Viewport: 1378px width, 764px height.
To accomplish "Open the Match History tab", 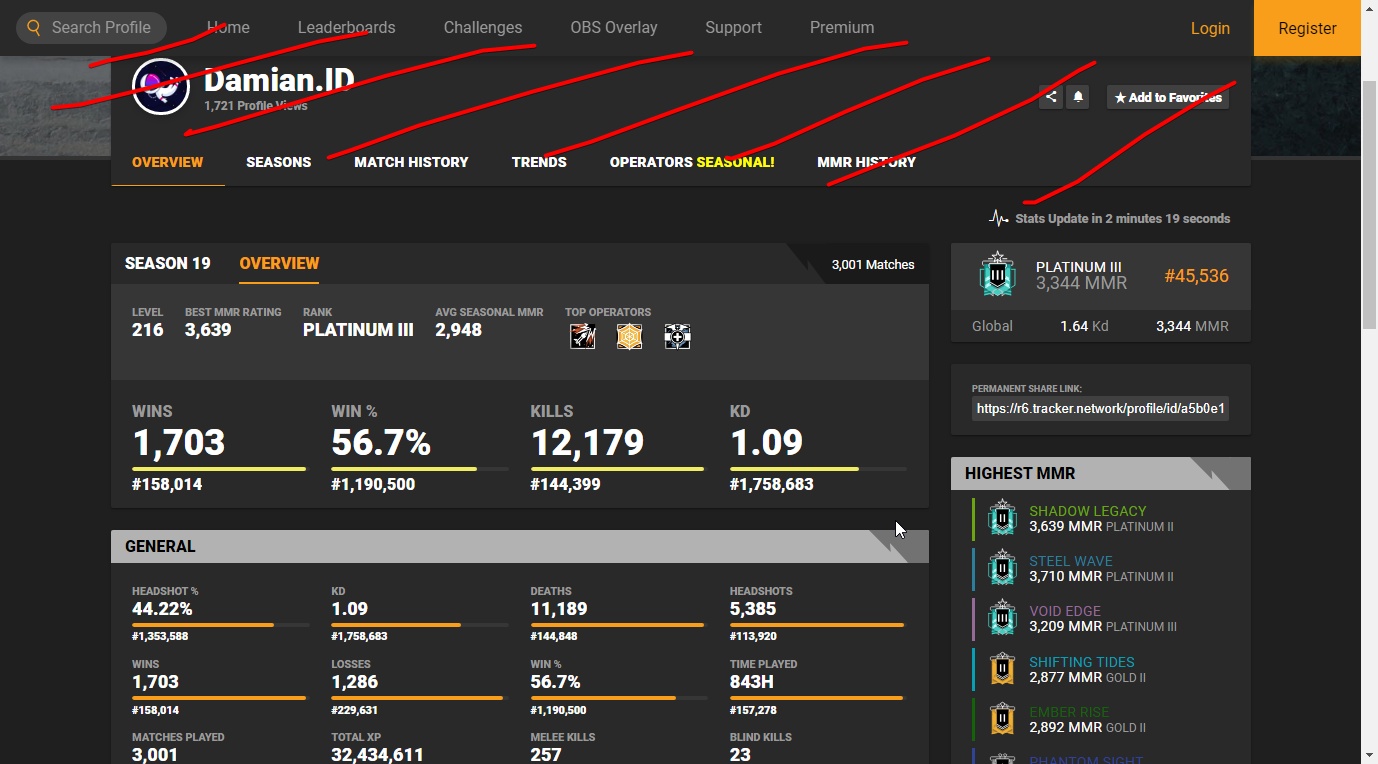I will pyautogui.click(x=411, y=162).
